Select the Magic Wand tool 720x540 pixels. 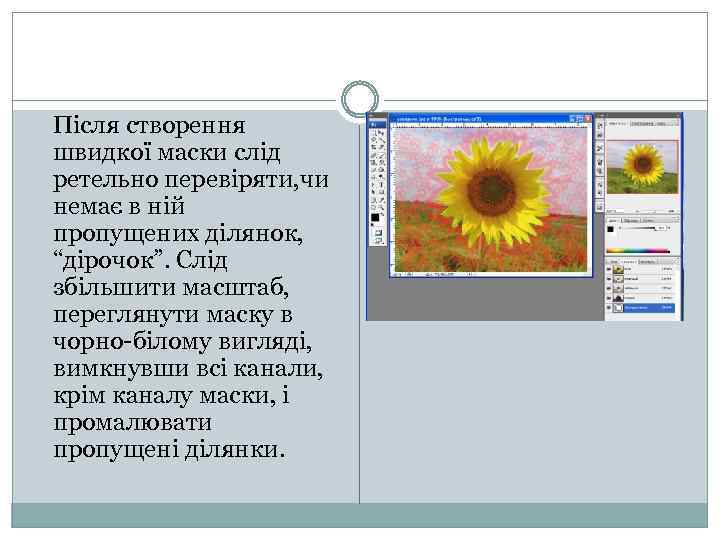381,140
